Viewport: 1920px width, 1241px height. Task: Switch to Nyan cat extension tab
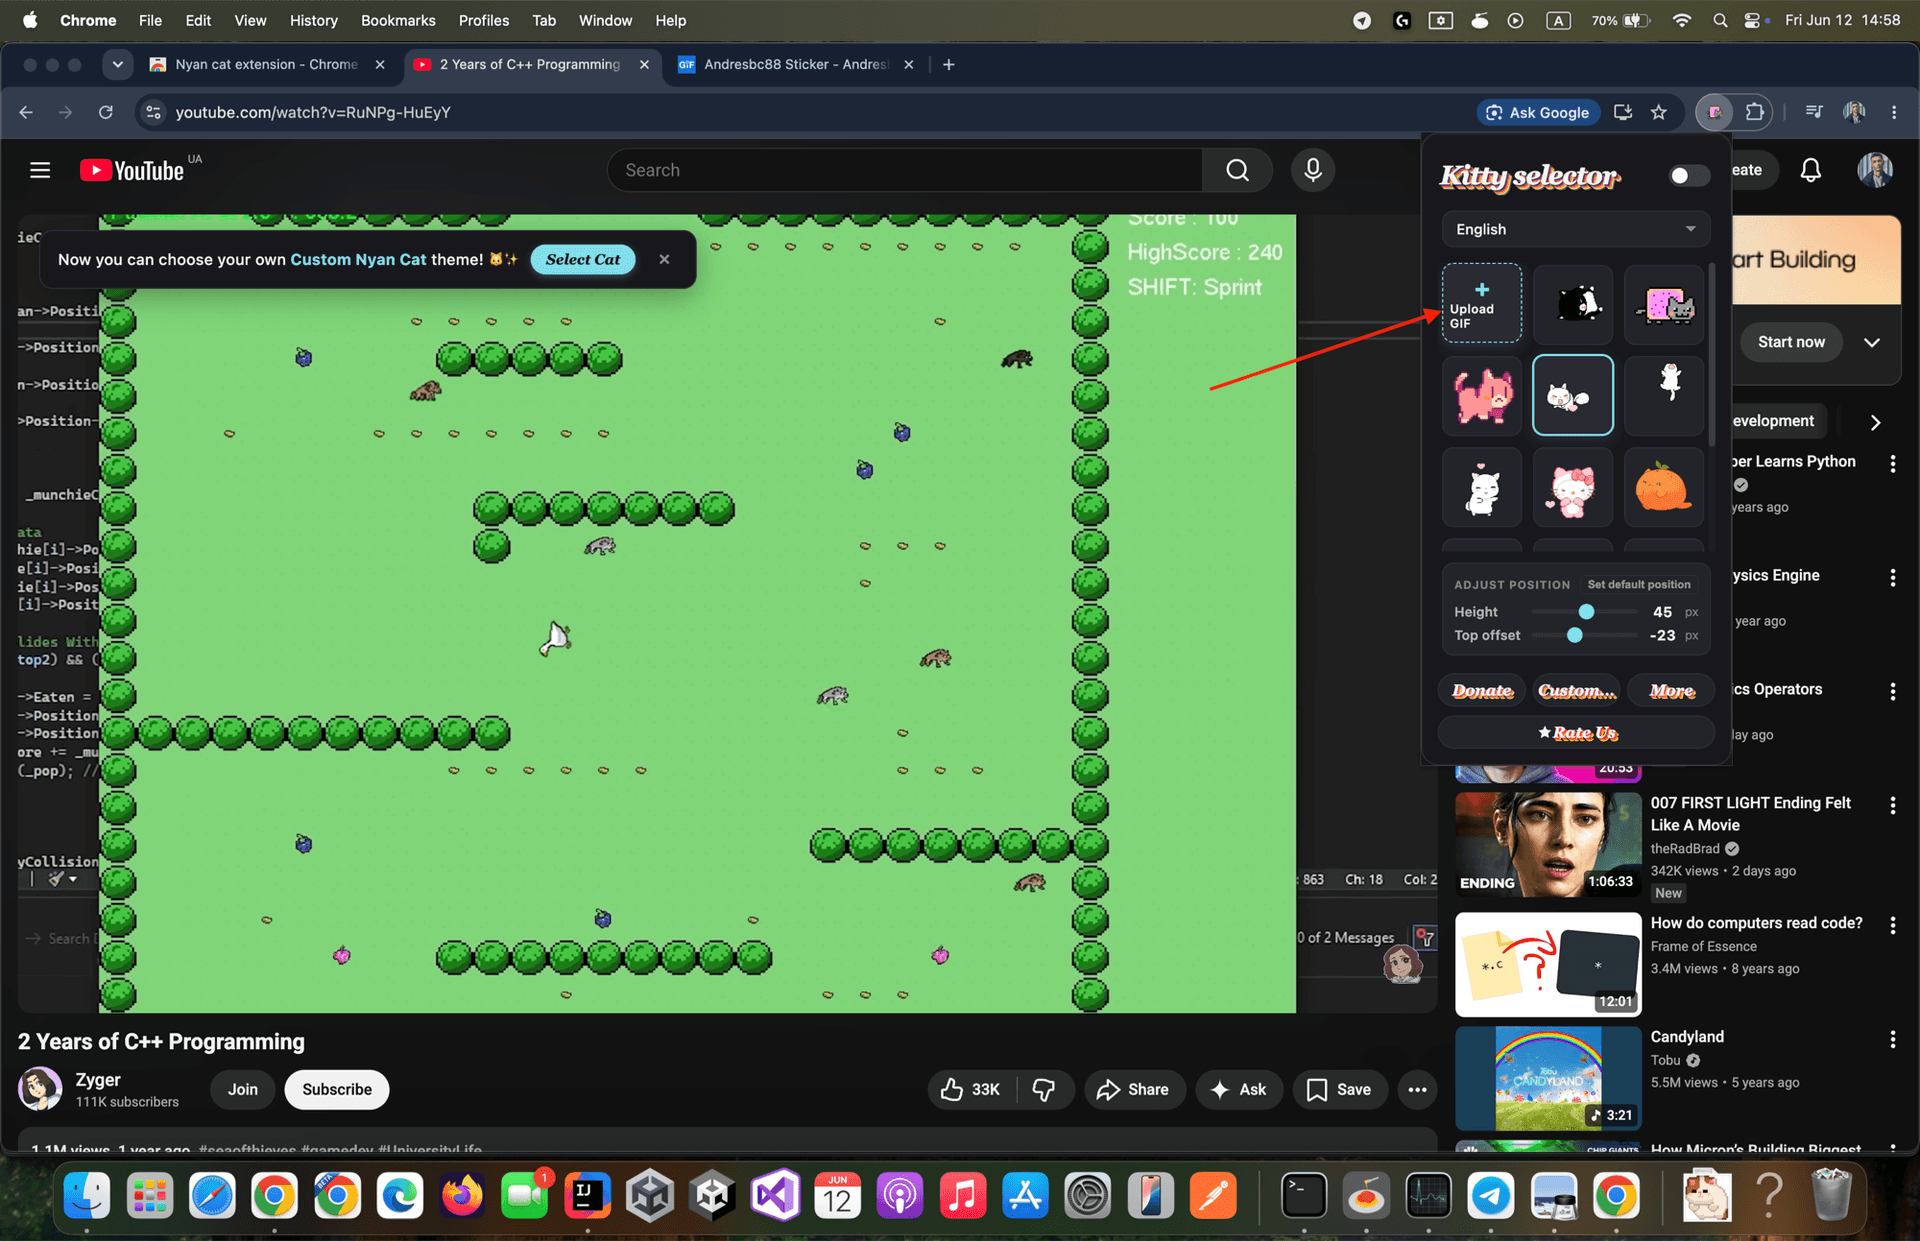266,64
